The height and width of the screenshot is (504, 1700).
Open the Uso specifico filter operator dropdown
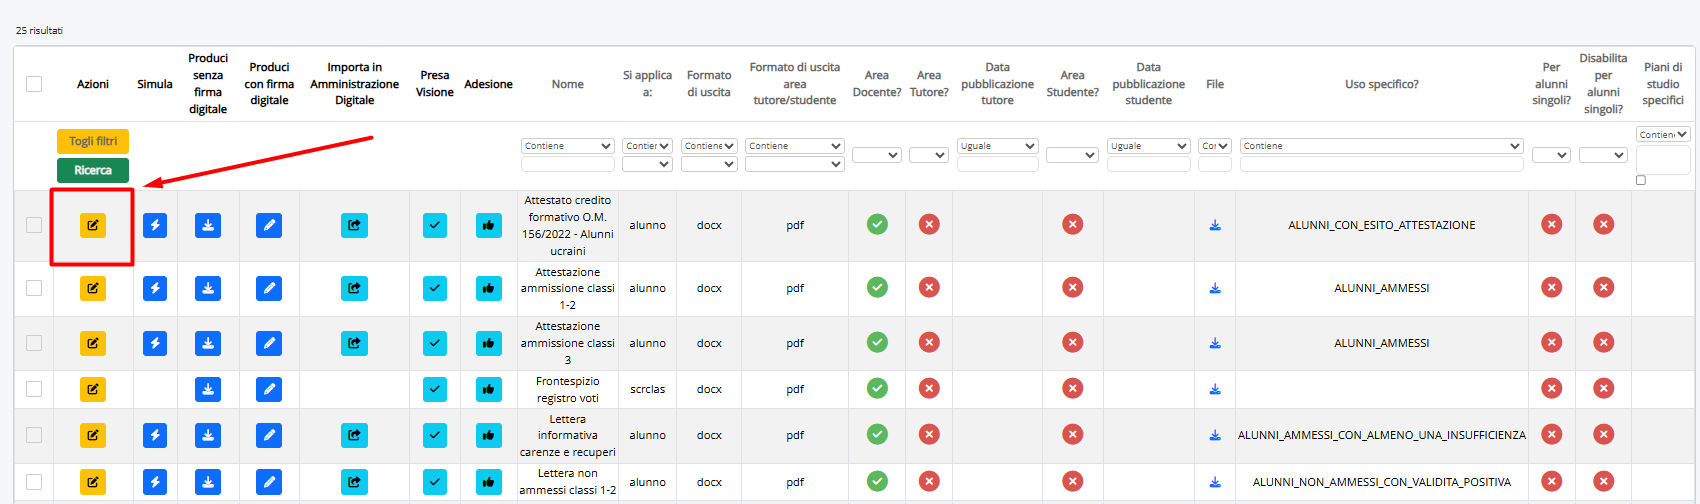[1381, 146]
